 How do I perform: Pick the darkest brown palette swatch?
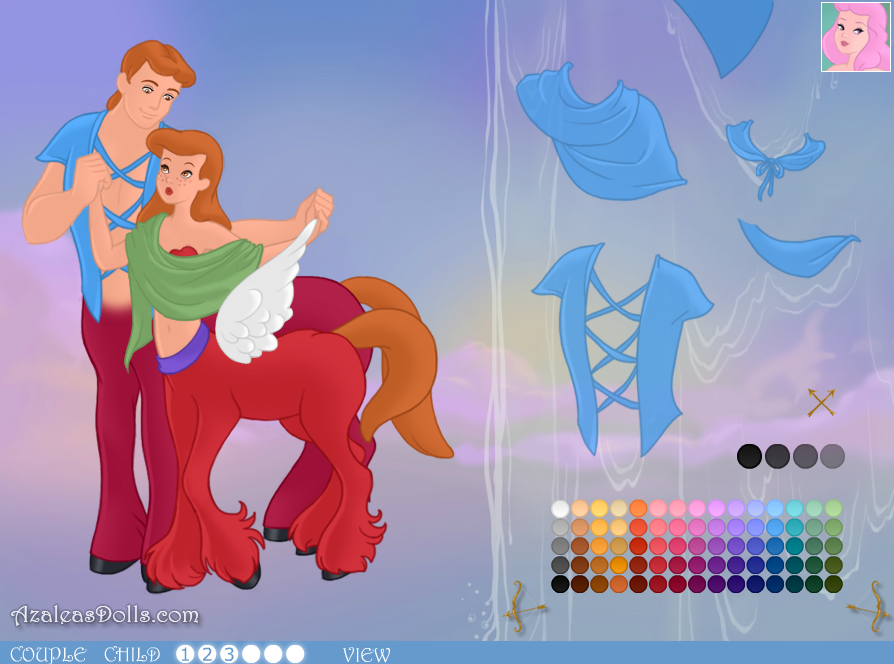coord(580,584)
